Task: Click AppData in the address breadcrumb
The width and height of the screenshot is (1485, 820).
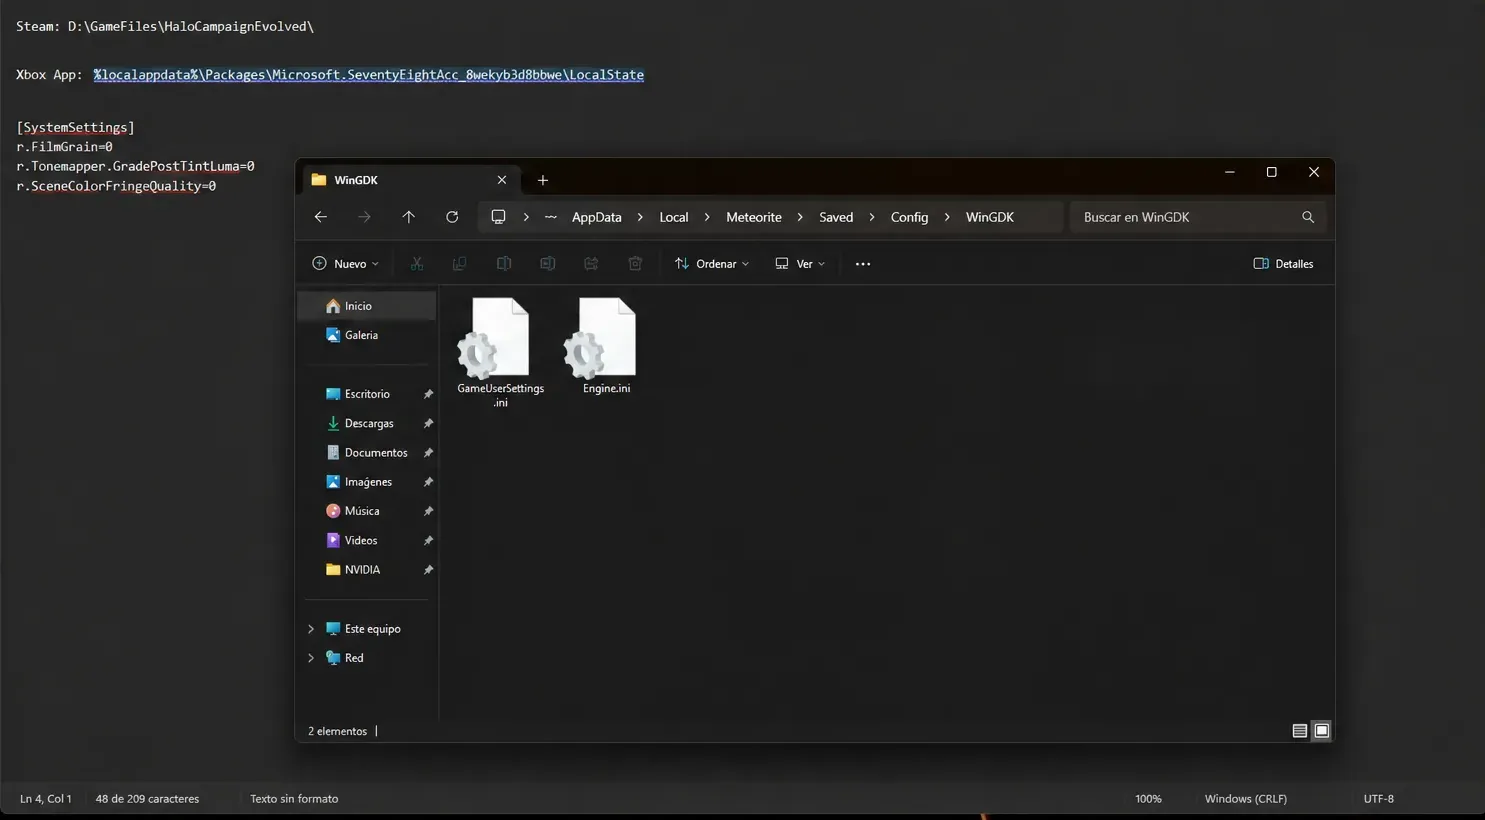Action: coord(596,217)
